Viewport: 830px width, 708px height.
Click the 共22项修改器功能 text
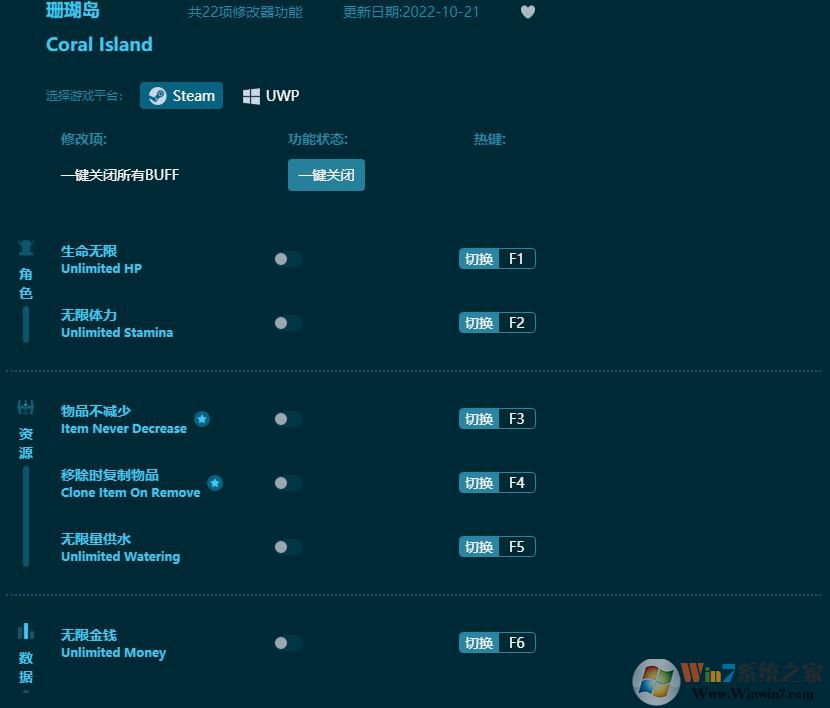tap(245, 12)
